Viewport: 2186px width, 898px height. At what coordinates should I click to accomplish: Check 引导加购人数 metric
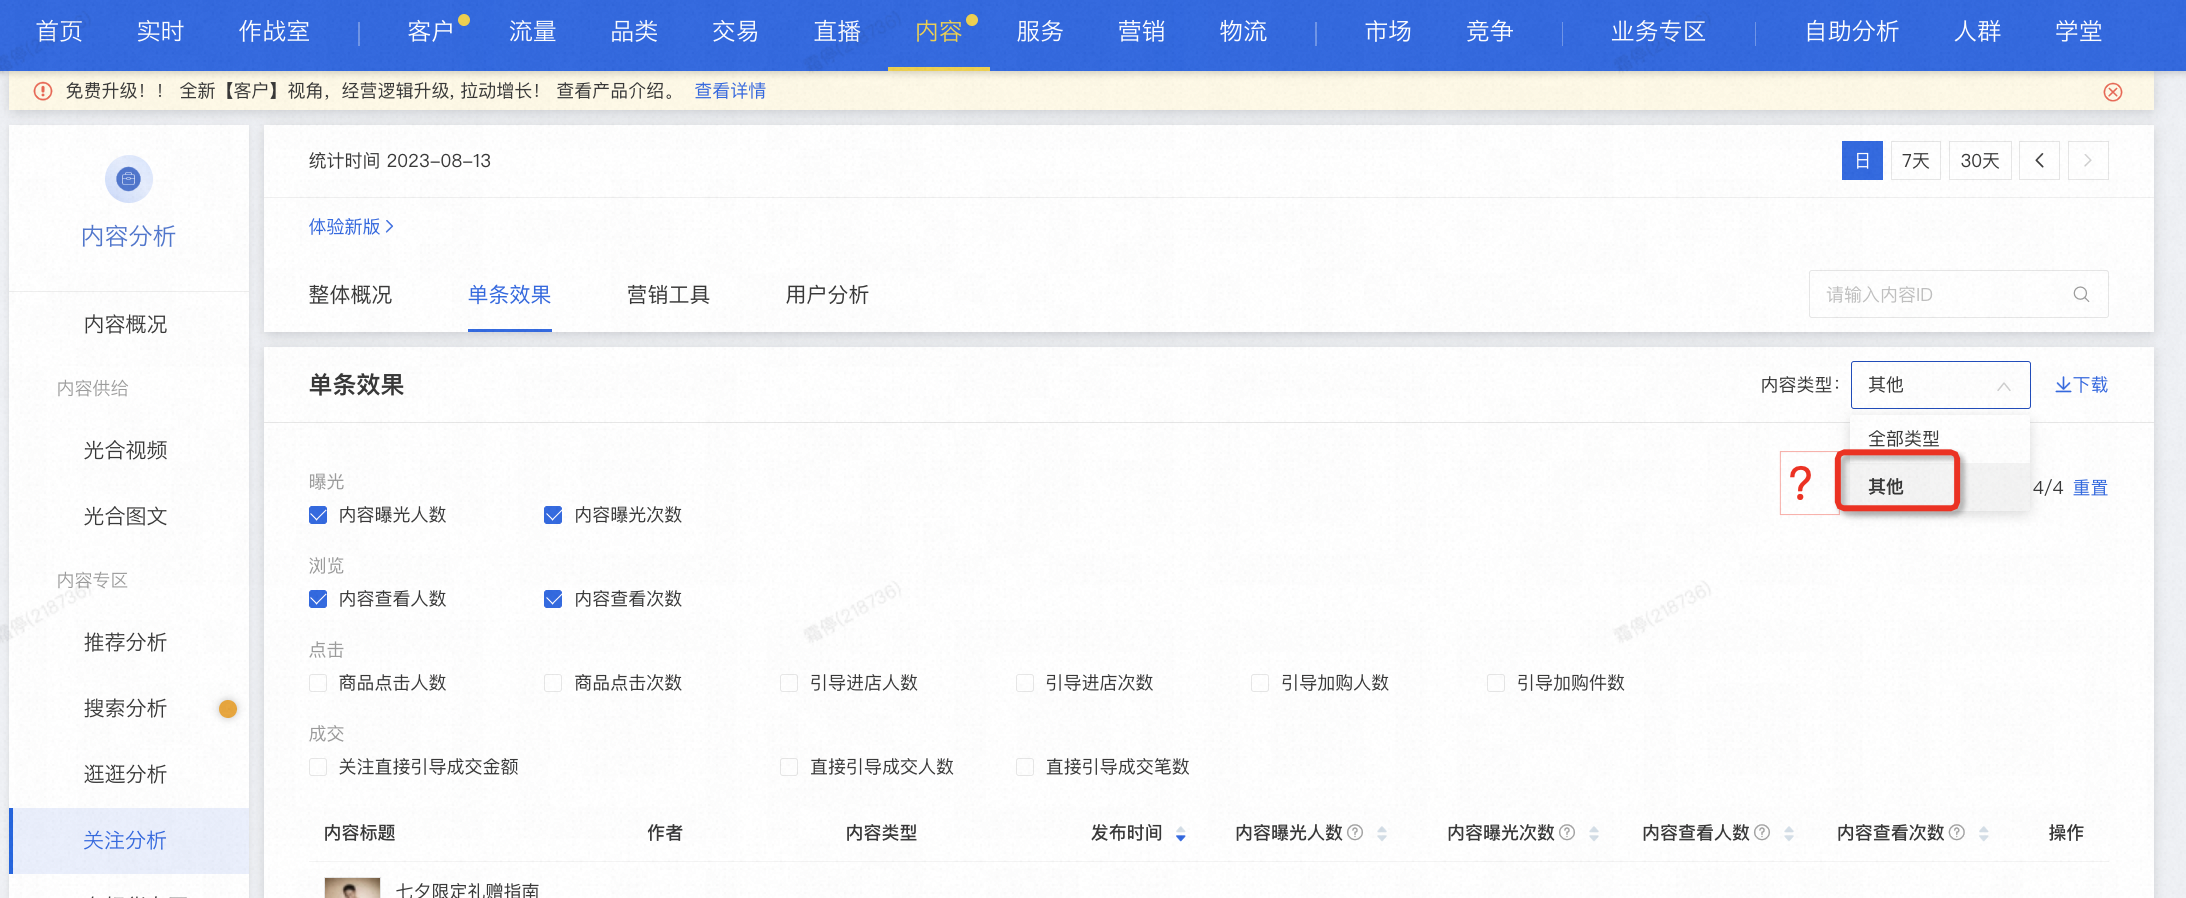click(x=1260, y=683)
